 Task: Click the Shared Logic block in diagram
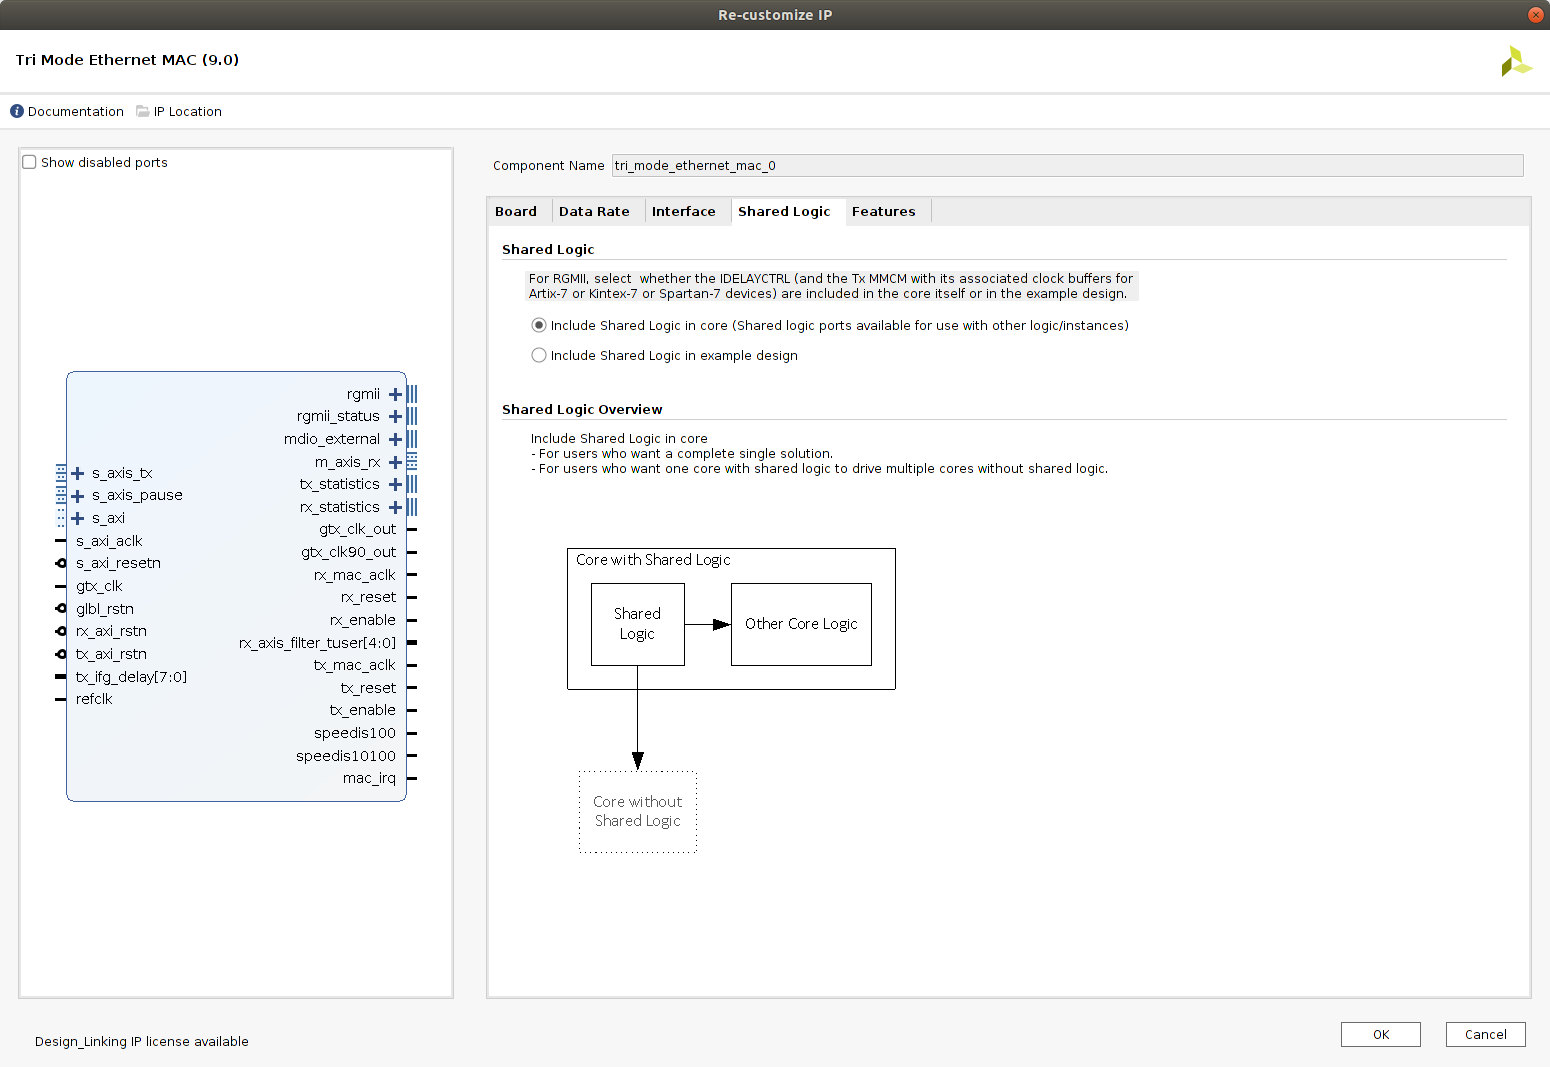[x=638, y=624]
